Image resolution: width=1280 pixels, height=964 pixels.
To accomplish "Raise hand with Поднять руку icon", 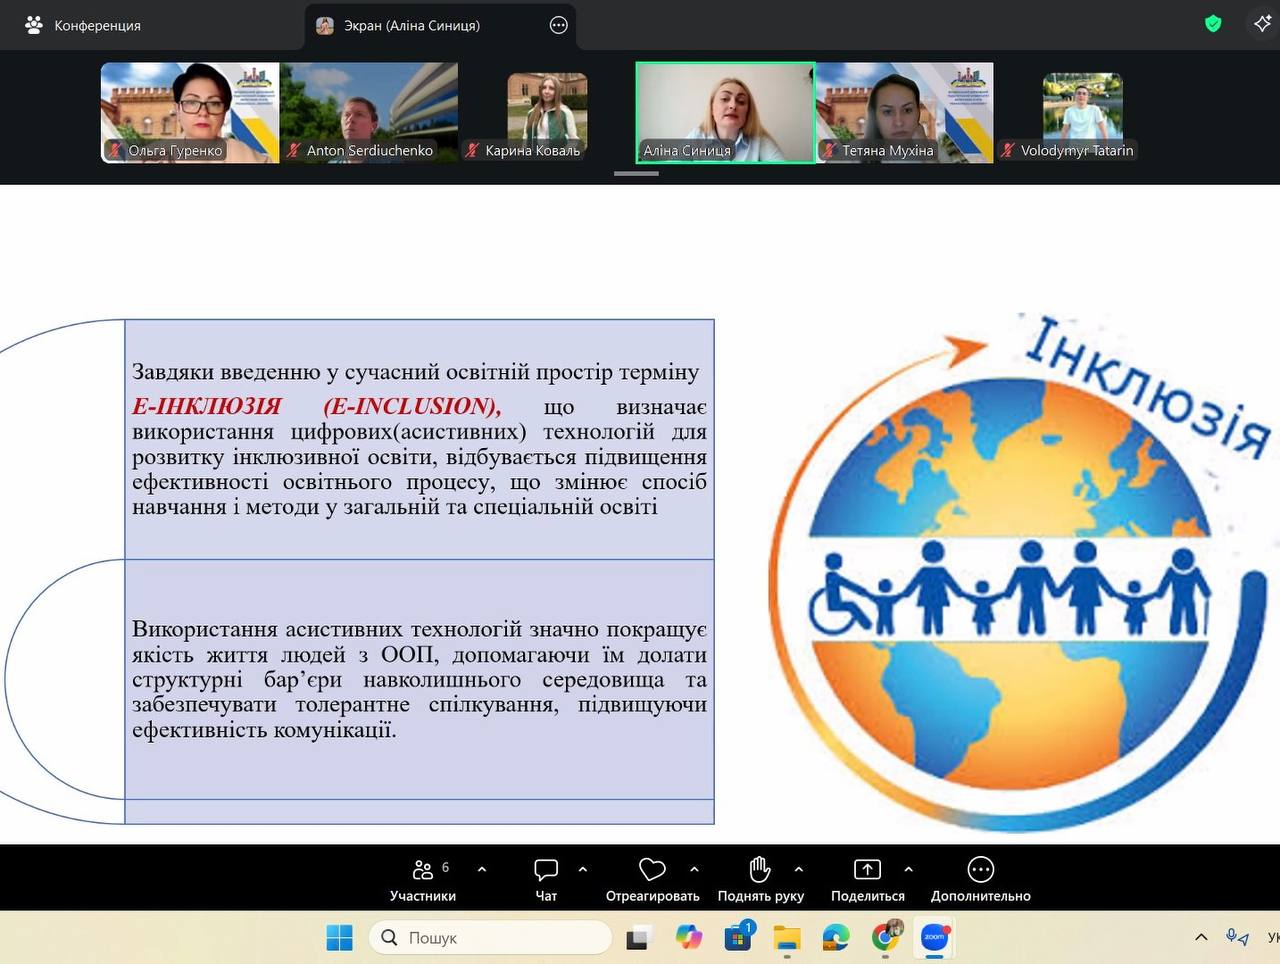I will coord(760,878).
